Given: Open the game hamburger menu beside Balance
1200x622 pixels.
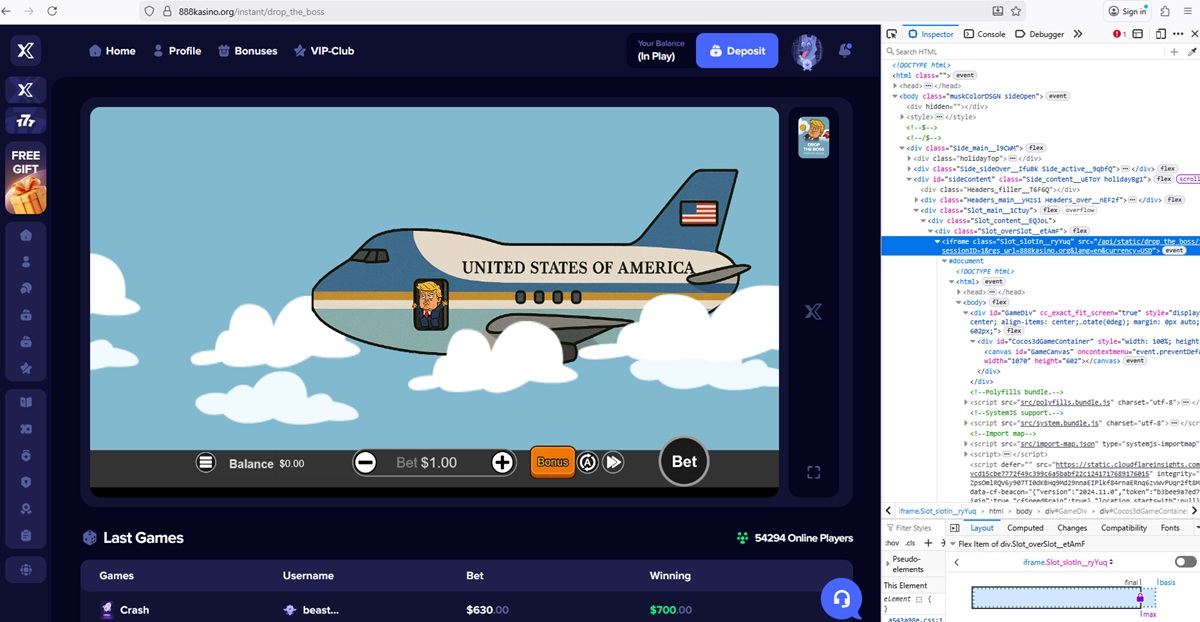Looking at the screenshot, I should point(205,462).
